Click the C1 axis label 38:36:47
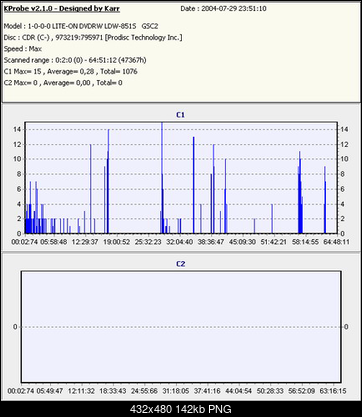 (x=211, y=242)
